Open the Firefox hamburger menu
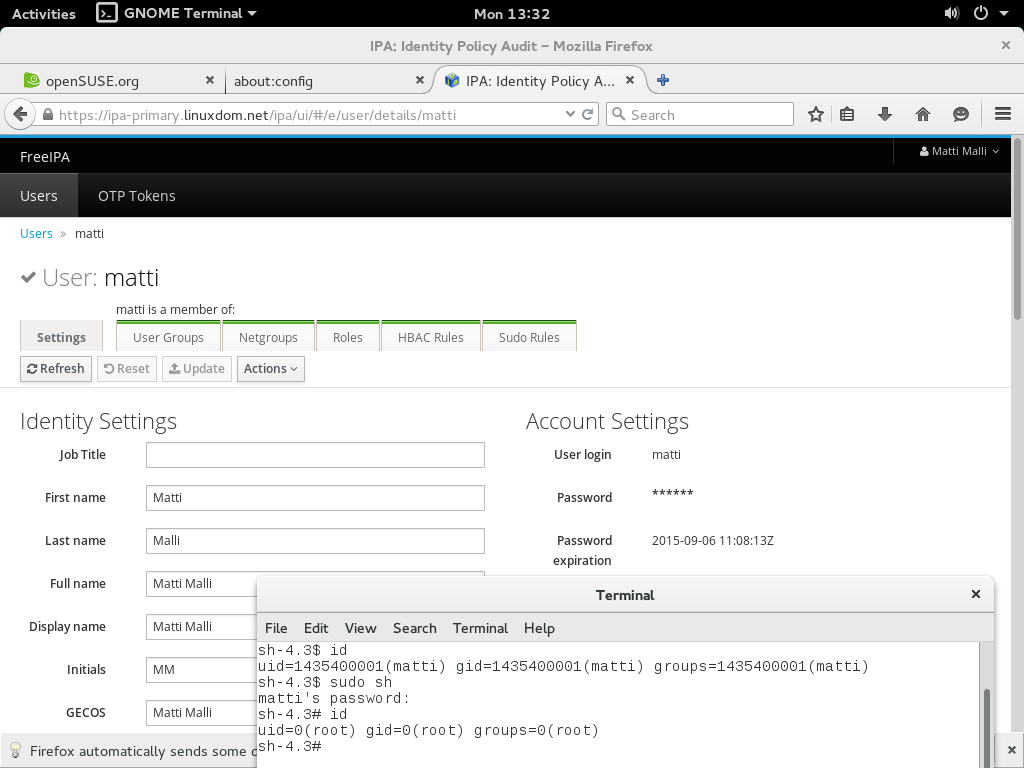The height and width of the screenshot is (768, 1024). tap(1002, 114)
